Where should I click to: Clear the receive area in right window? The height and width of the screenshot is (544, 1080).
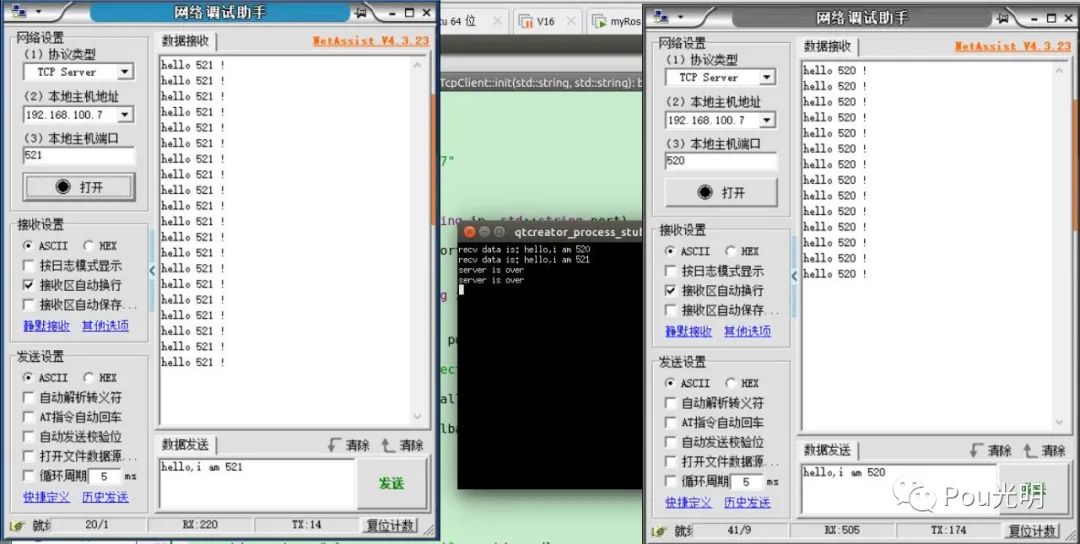pyautogui.click(x=990, y=450)
